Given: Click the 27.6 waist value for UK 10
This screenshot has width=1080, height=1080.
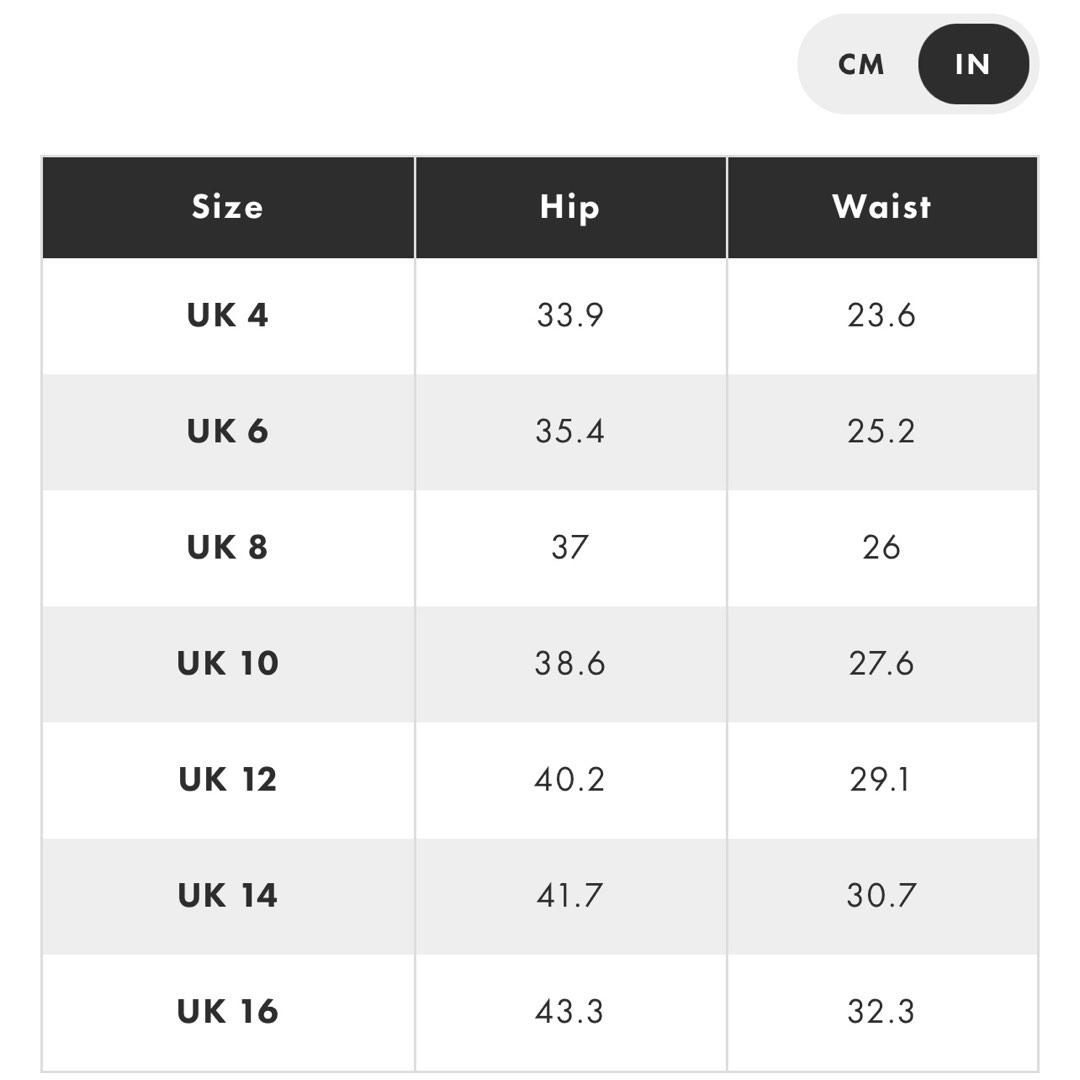Looking at the screenshot, I should [x=881, y=663].
